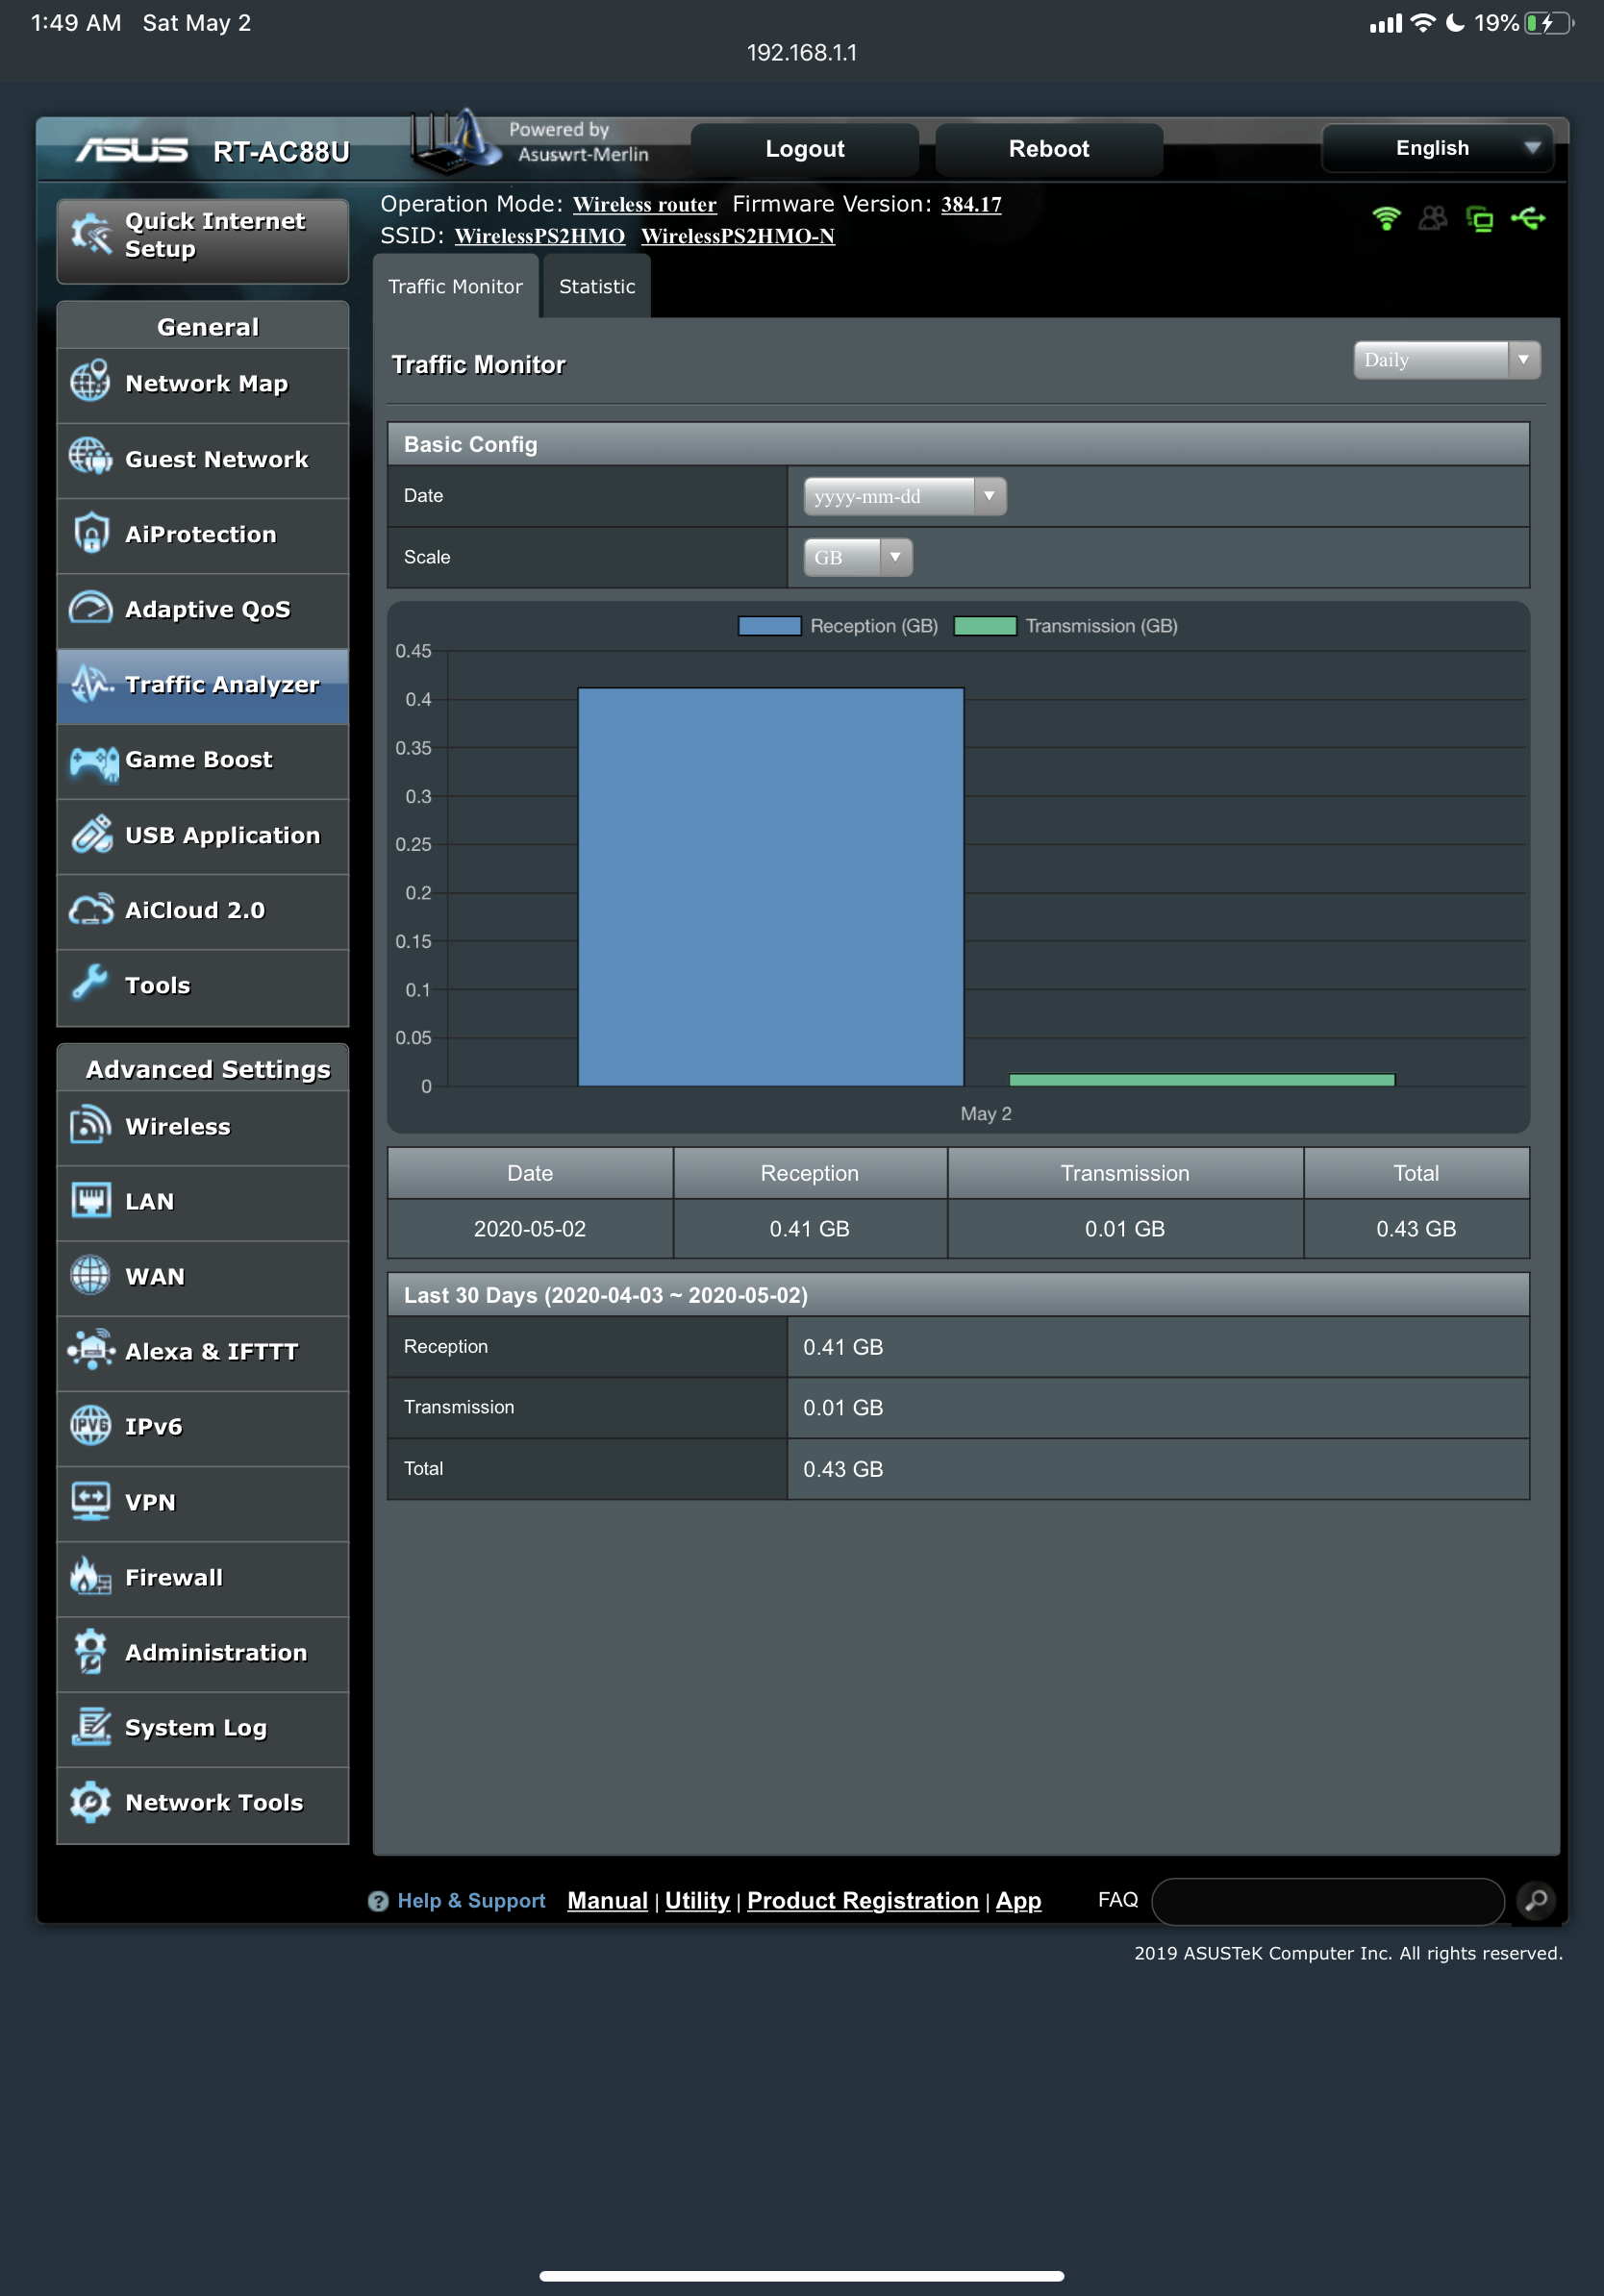Click the FAQ search magnifier icon
The image size is (1604, 2296).
(x=1536, y=1899)
